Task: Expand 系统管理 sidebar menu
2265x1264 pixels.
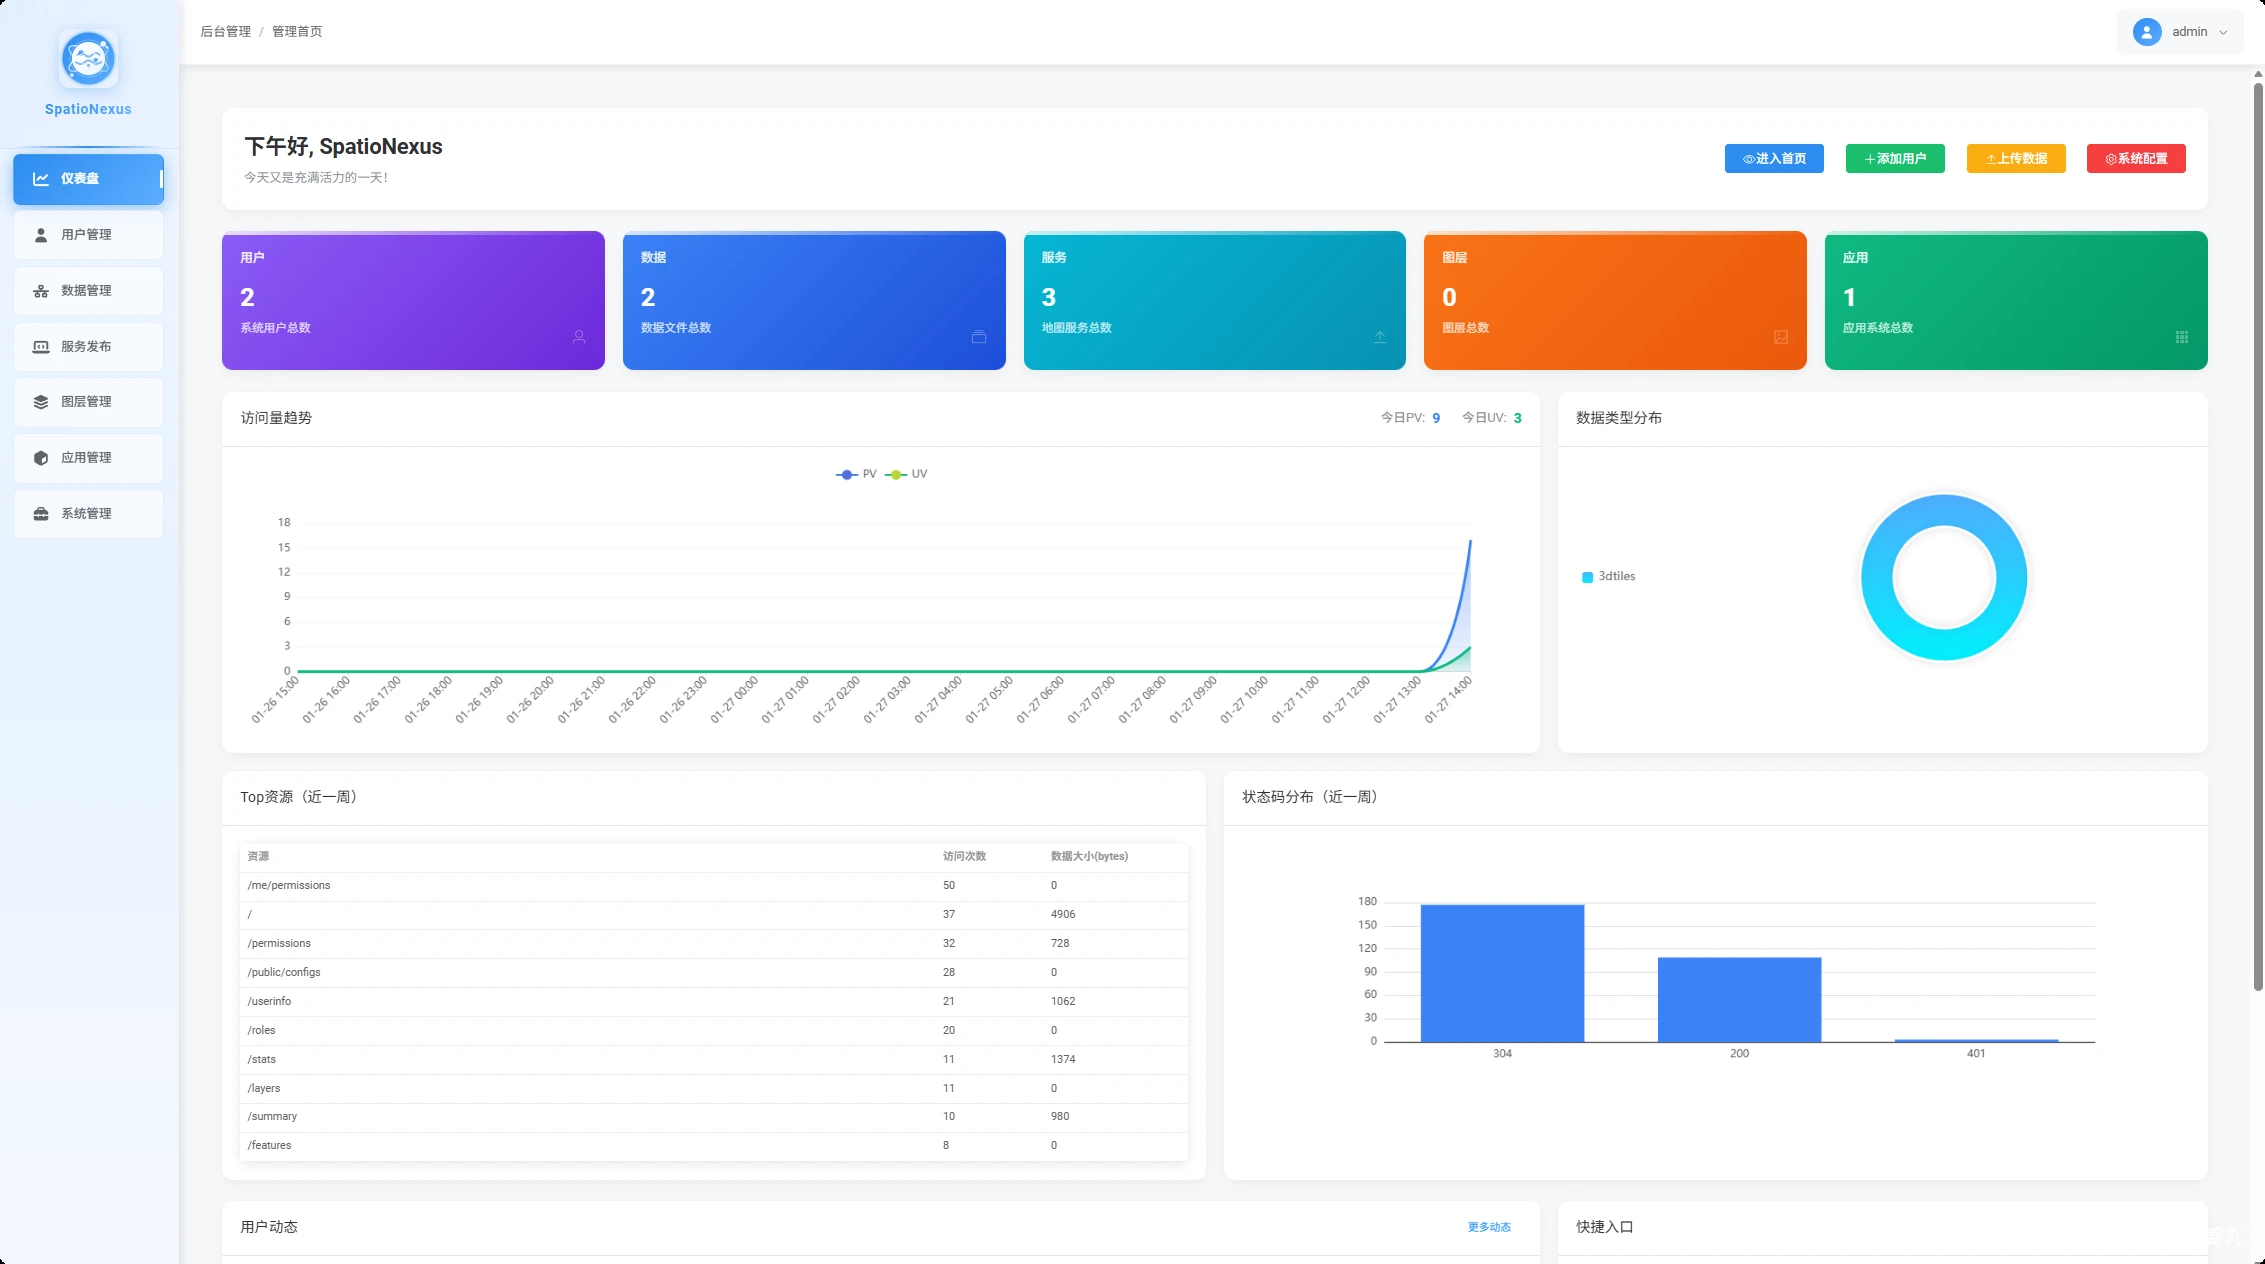Action: (x=88, y=514)
